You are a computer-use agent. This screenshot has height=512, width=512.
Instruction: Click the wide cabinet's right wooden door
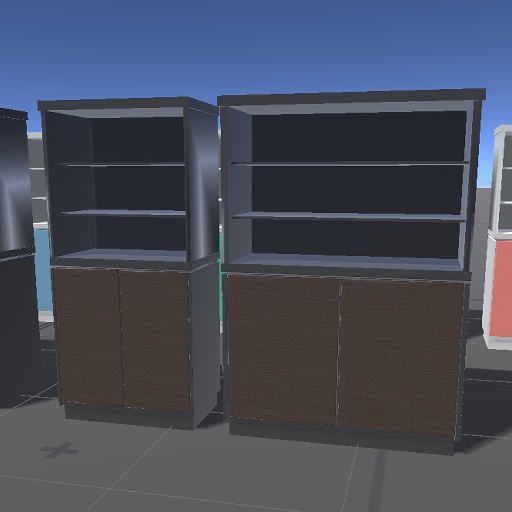tap(400, 358)
